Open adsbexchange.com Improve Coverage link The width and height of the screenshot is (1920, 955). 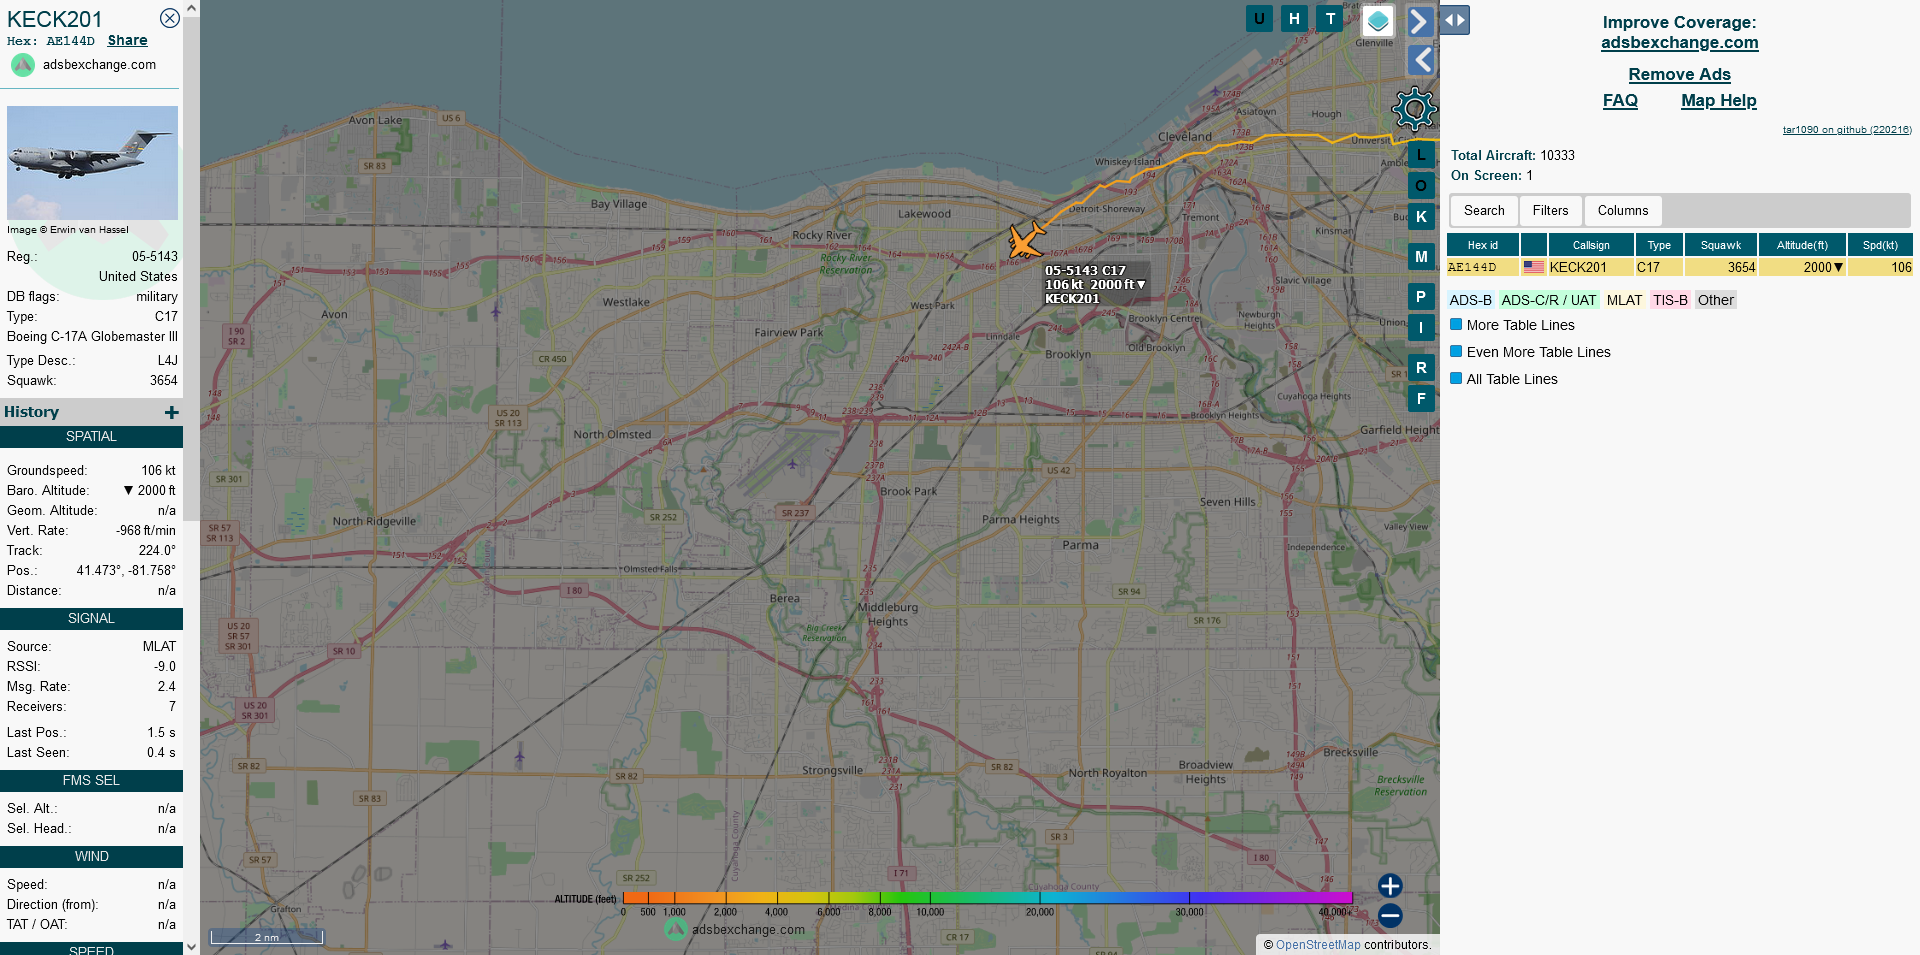[1679, 43]
